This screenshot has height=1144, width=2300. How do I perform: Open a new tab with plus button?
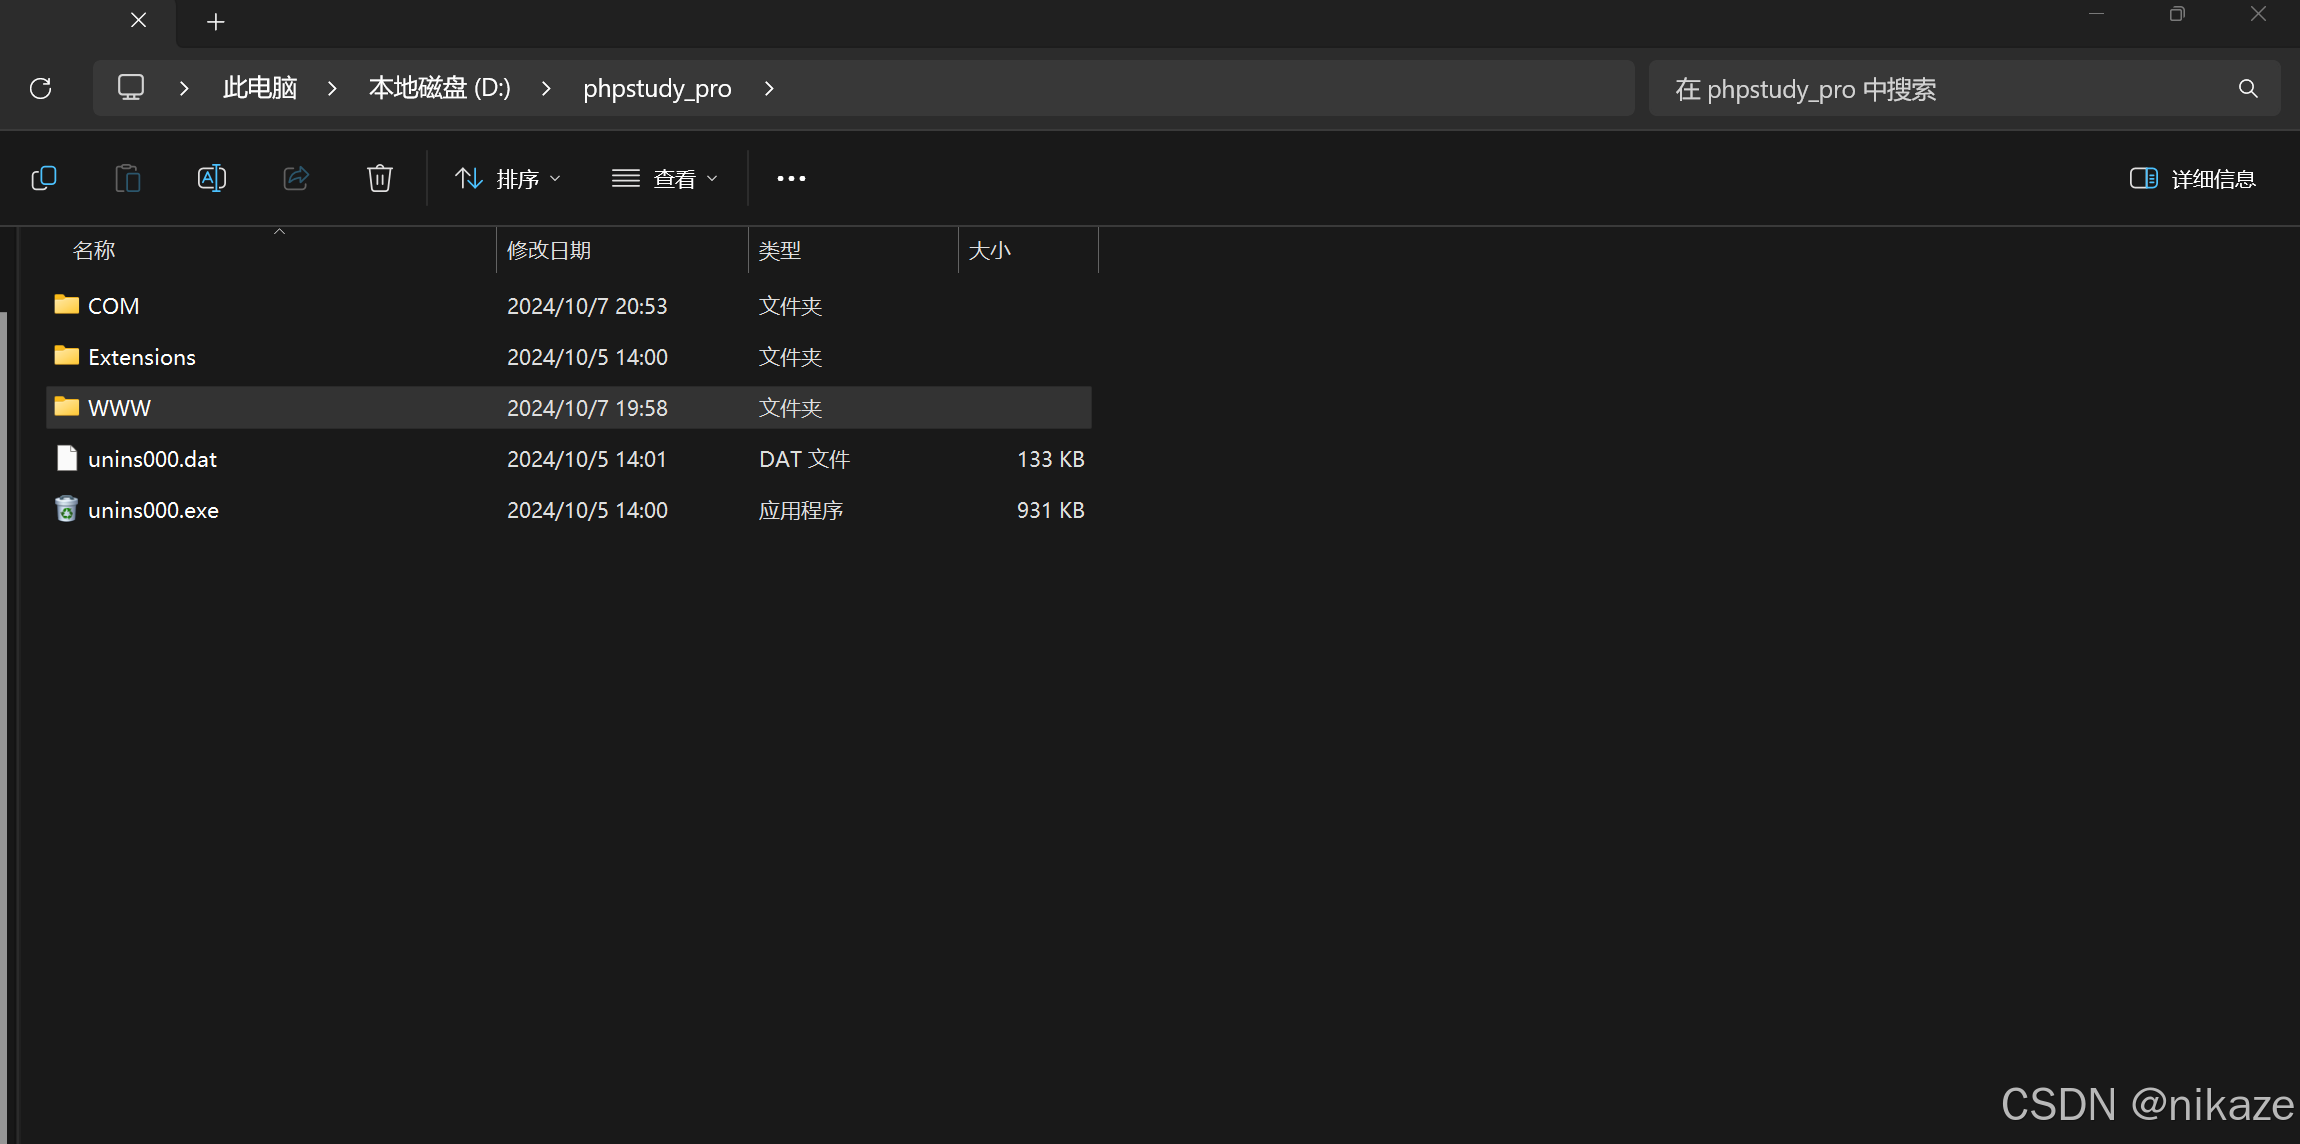(215, 22)
